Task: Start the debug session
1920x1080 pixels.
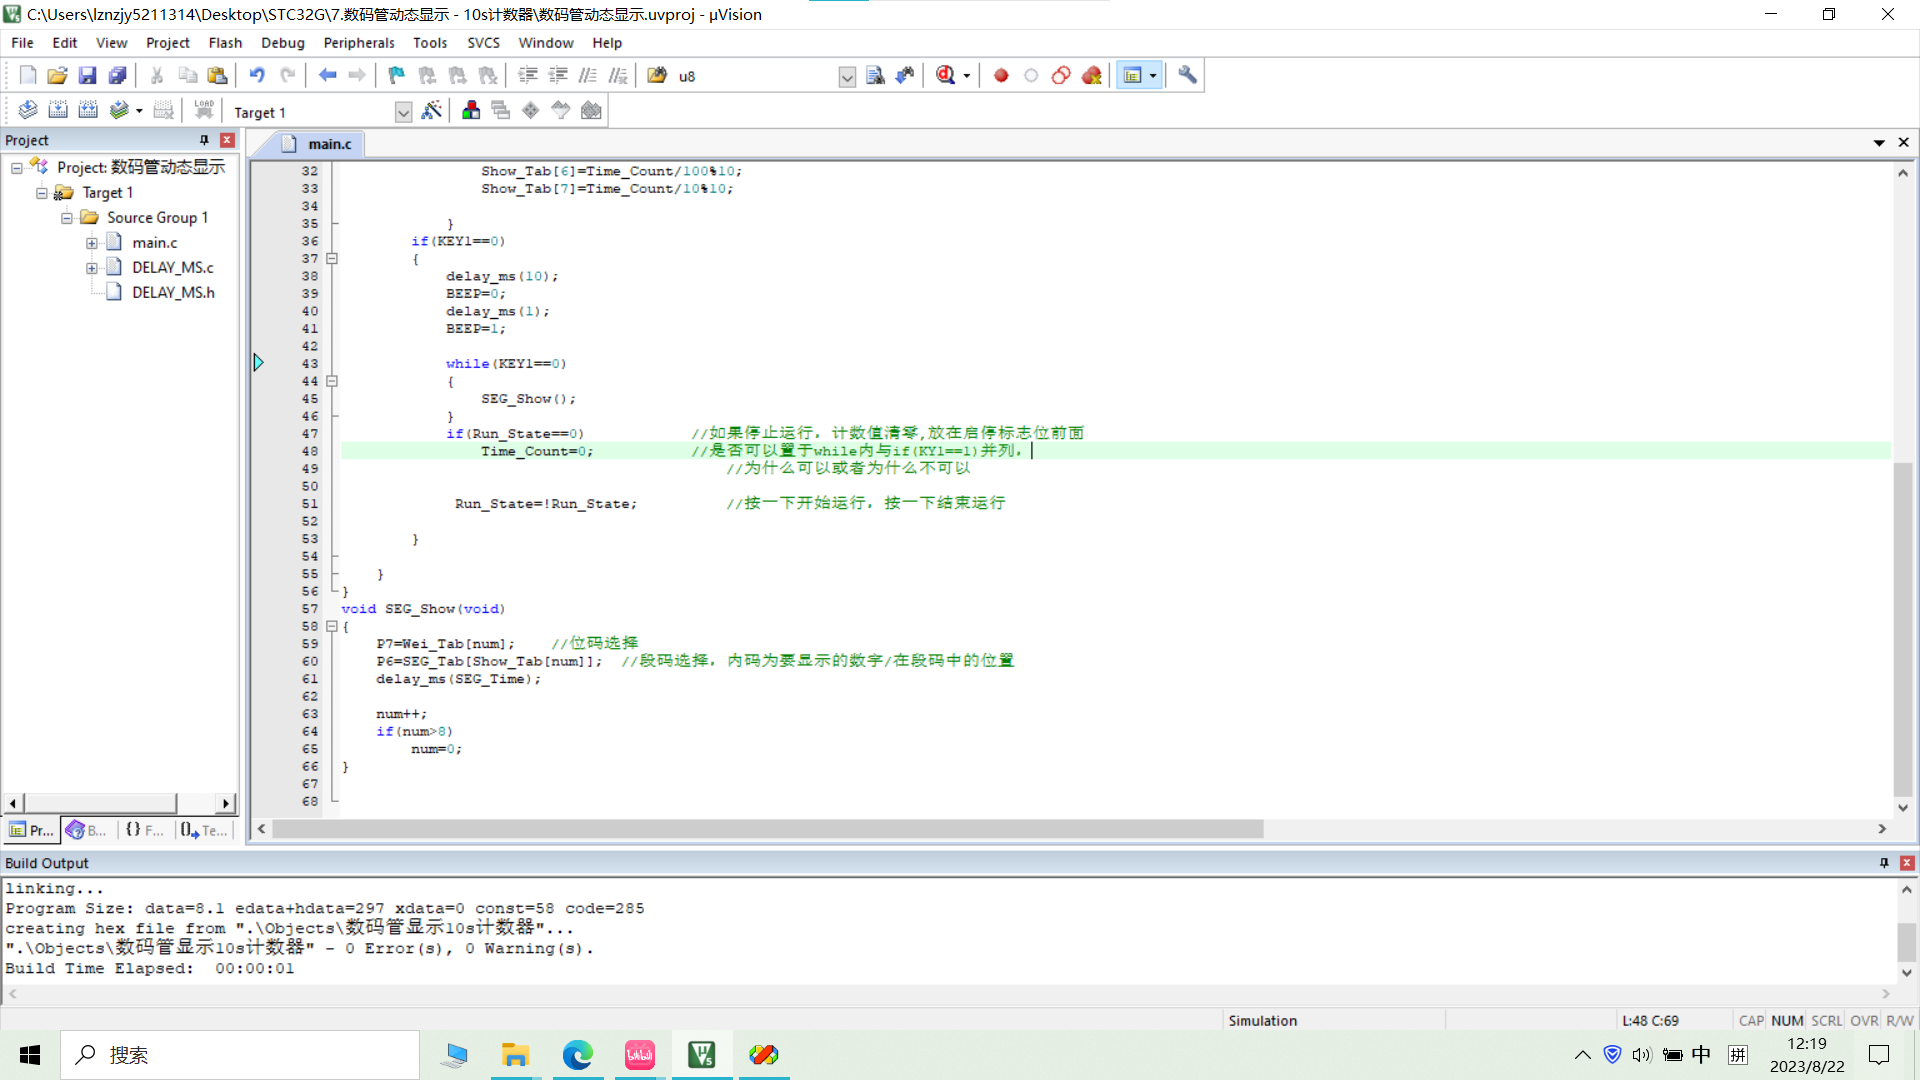Action: pyautogui.click(x=945, y=75)
